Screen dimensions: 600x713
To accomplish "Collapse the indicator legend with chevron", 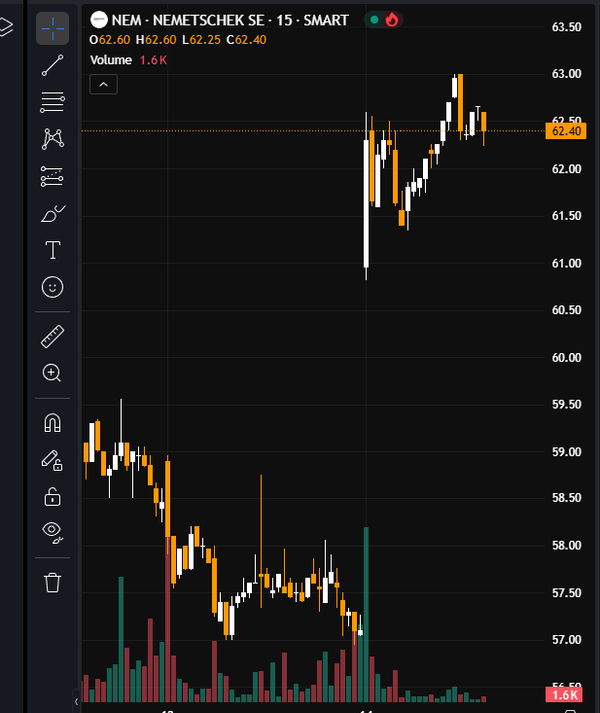I will tap(104, 85).
